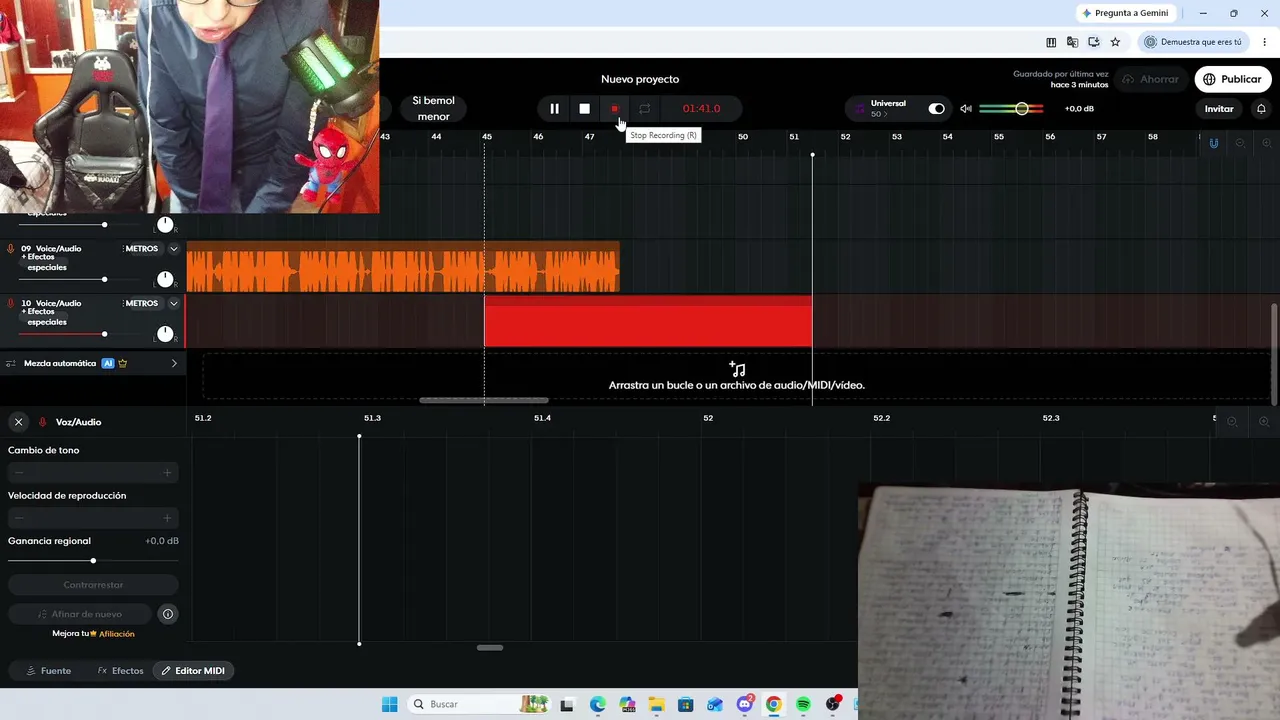This screenshot has height=720, width=1280.
Task: Open the Windows Start menu
Action: pyautogui.click(x=389, y=704)
